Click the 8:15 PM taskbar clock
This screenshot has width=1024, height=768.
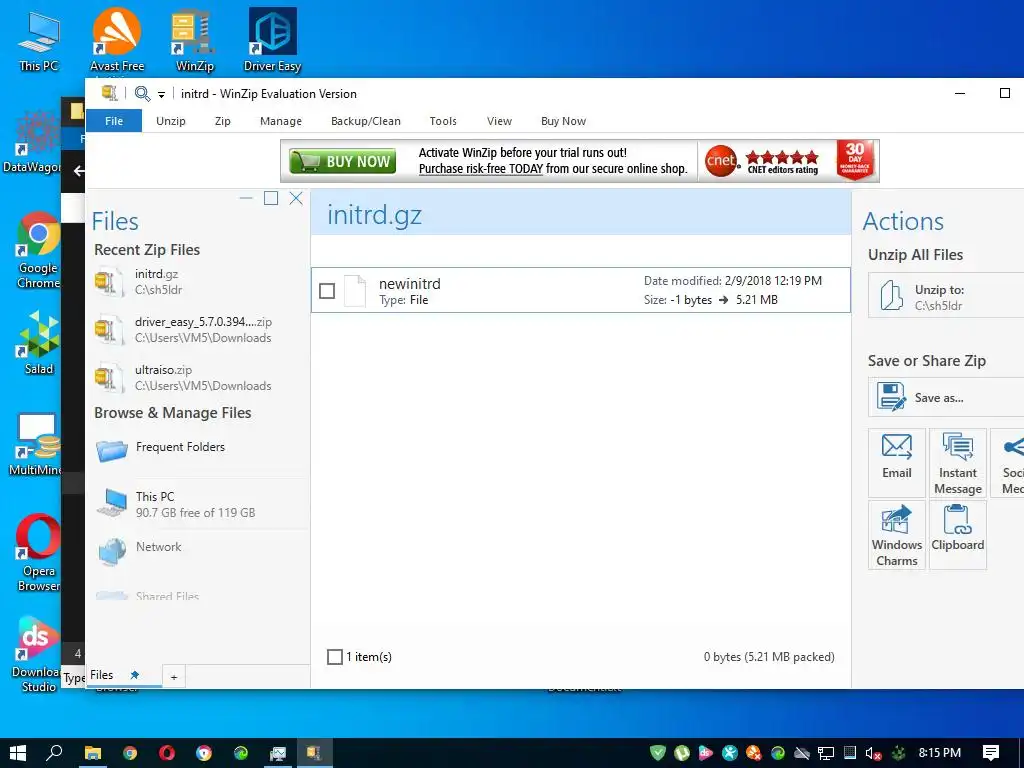939,753
